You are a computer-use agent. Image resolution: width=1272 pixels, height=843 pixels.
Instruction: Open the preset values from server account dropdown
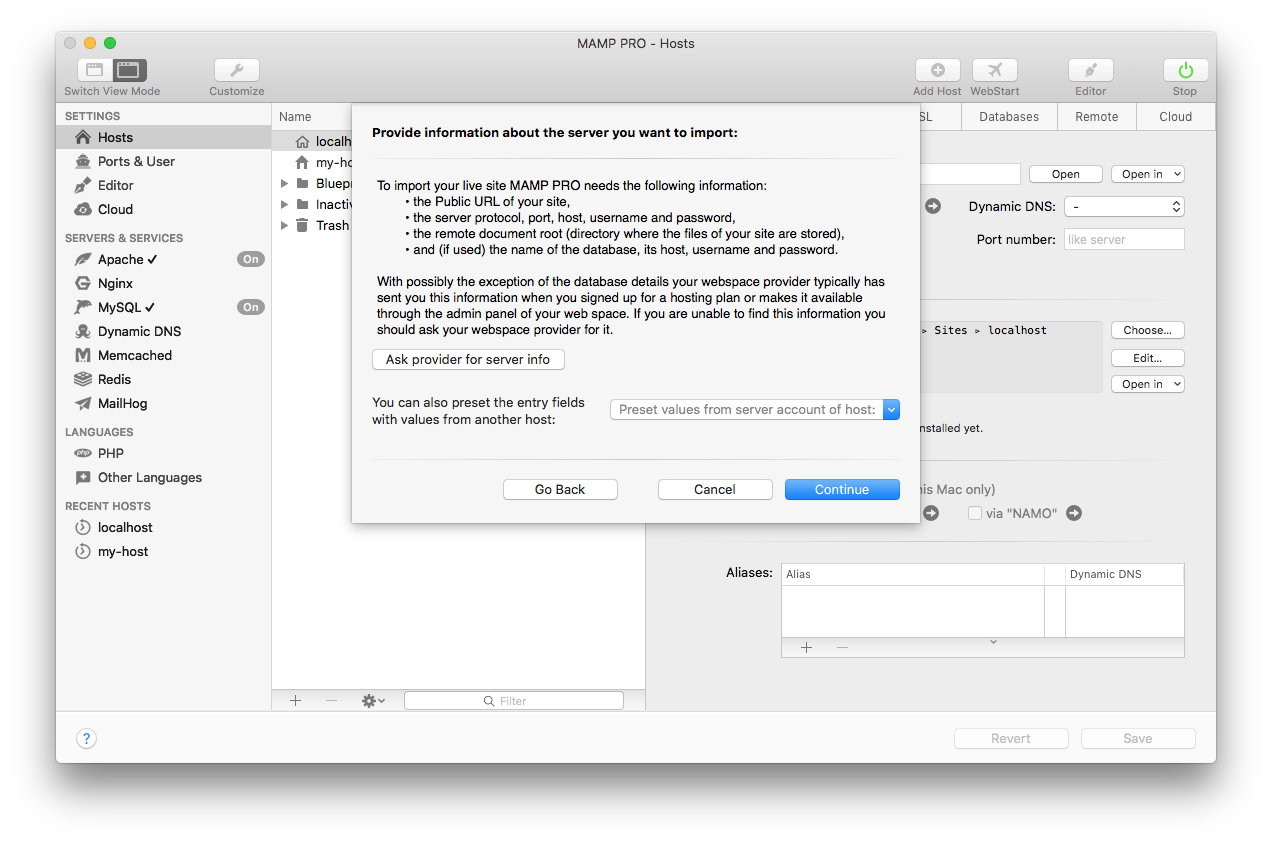(x=890, y=409)
